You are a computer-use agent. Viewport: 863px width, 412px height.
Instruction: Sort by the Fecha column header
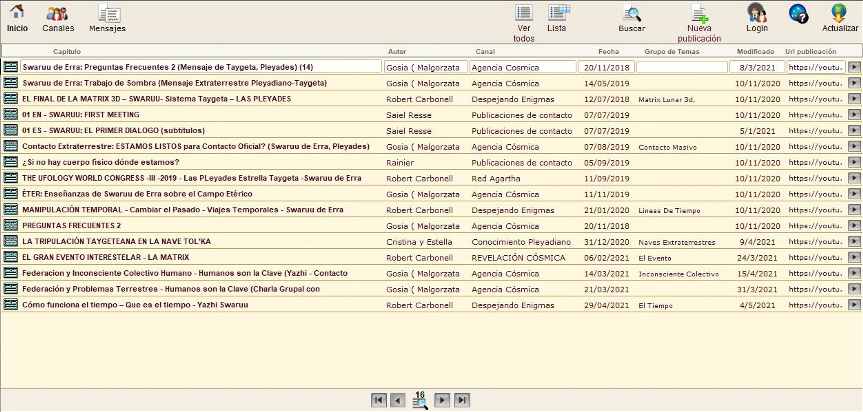click(x=608, y=51)
